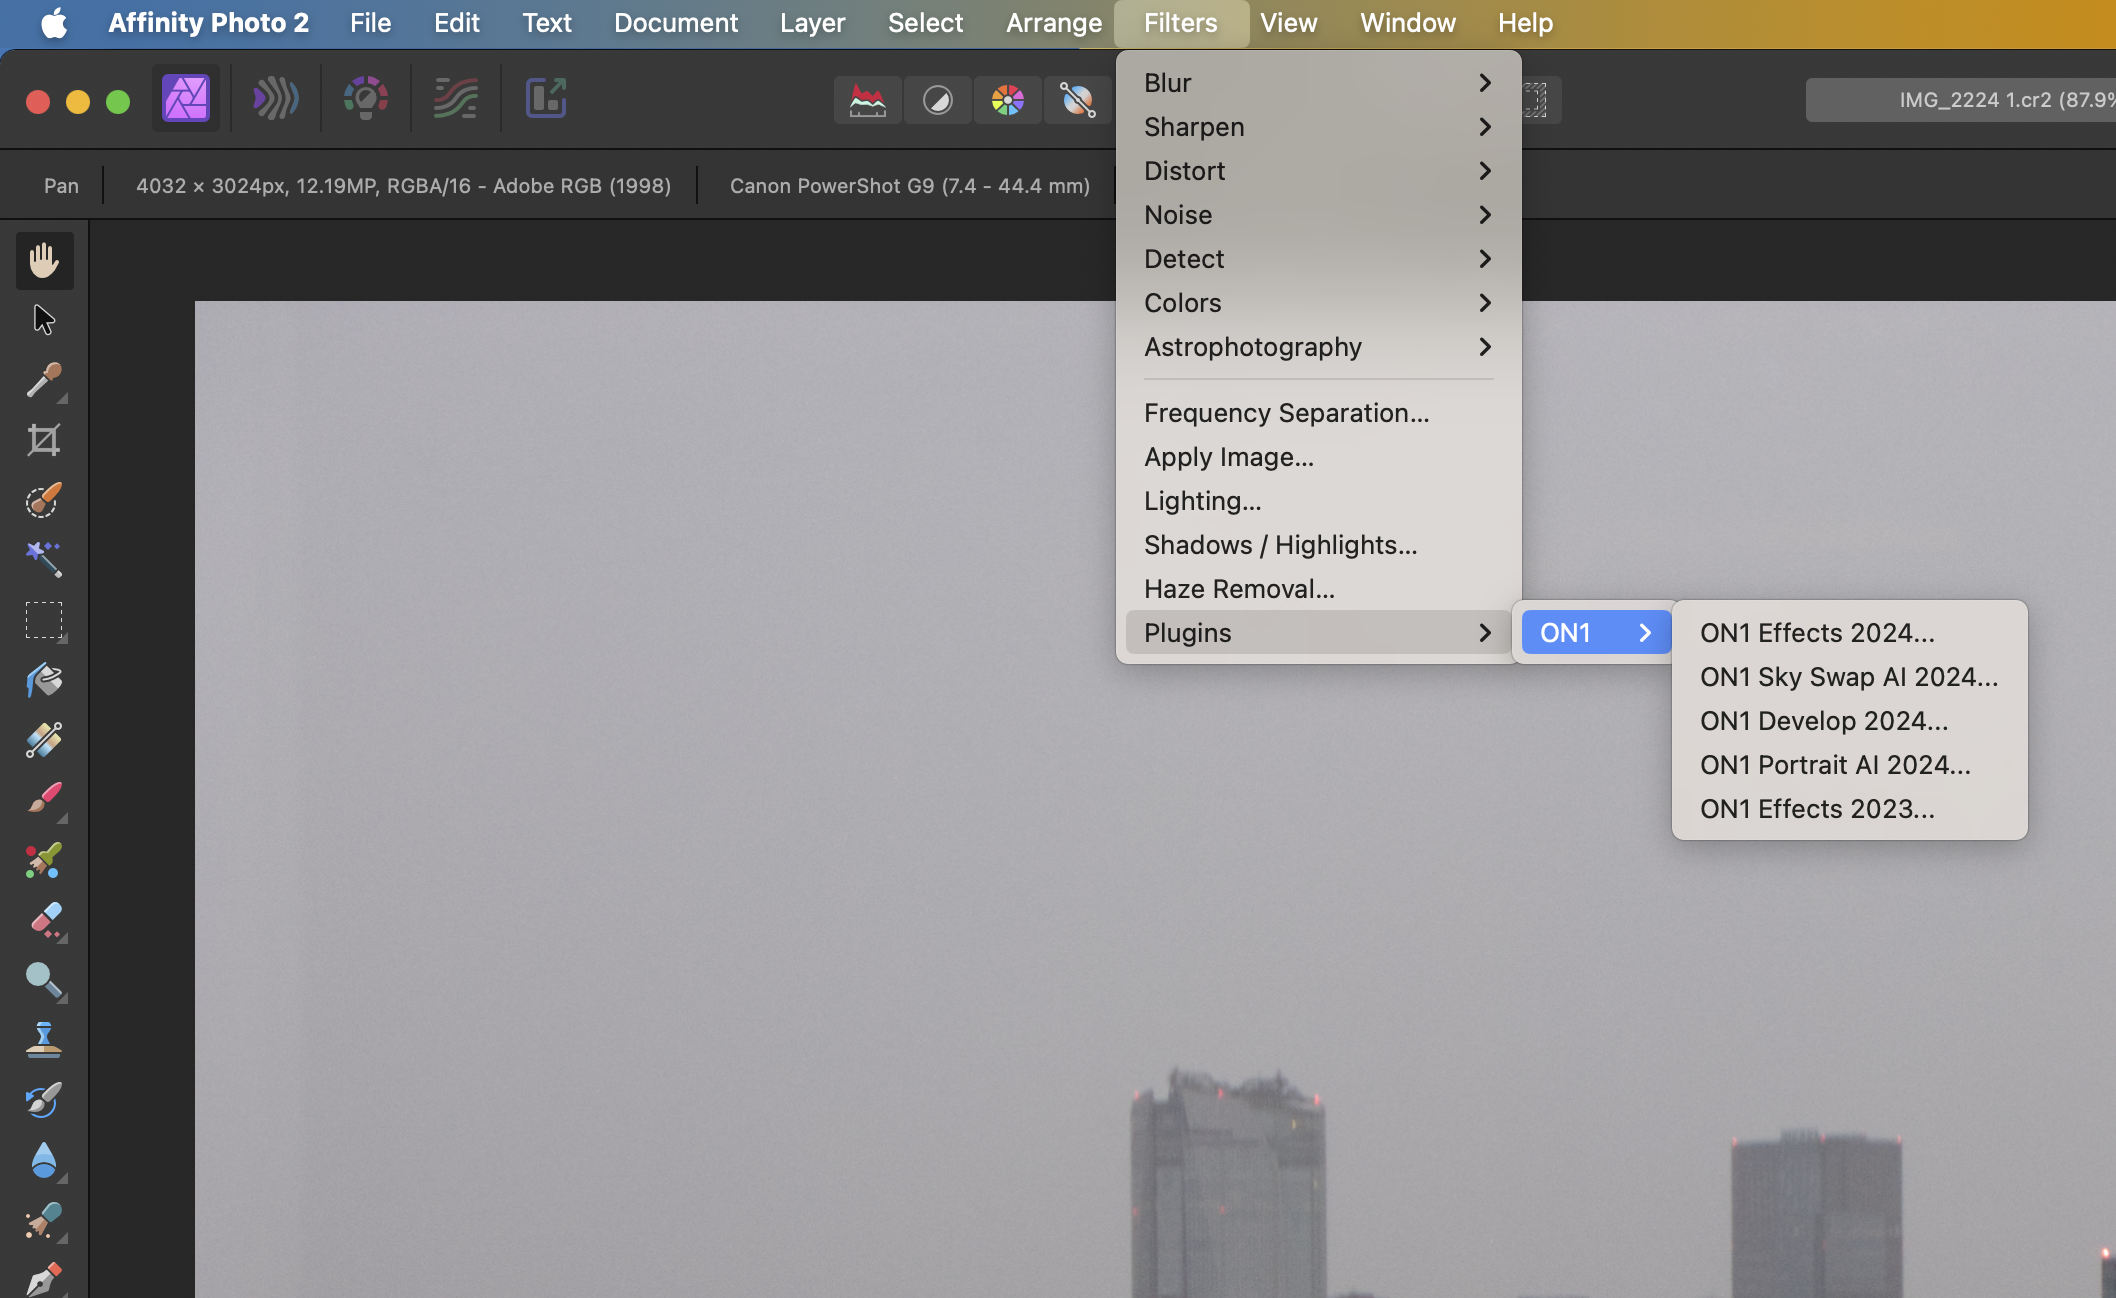The width and height of the screenshot is (2116, 1298).
Task: Launch ON1 Develop 2024 plugin
Action: pyautogui.click(x=1849, y=721)
